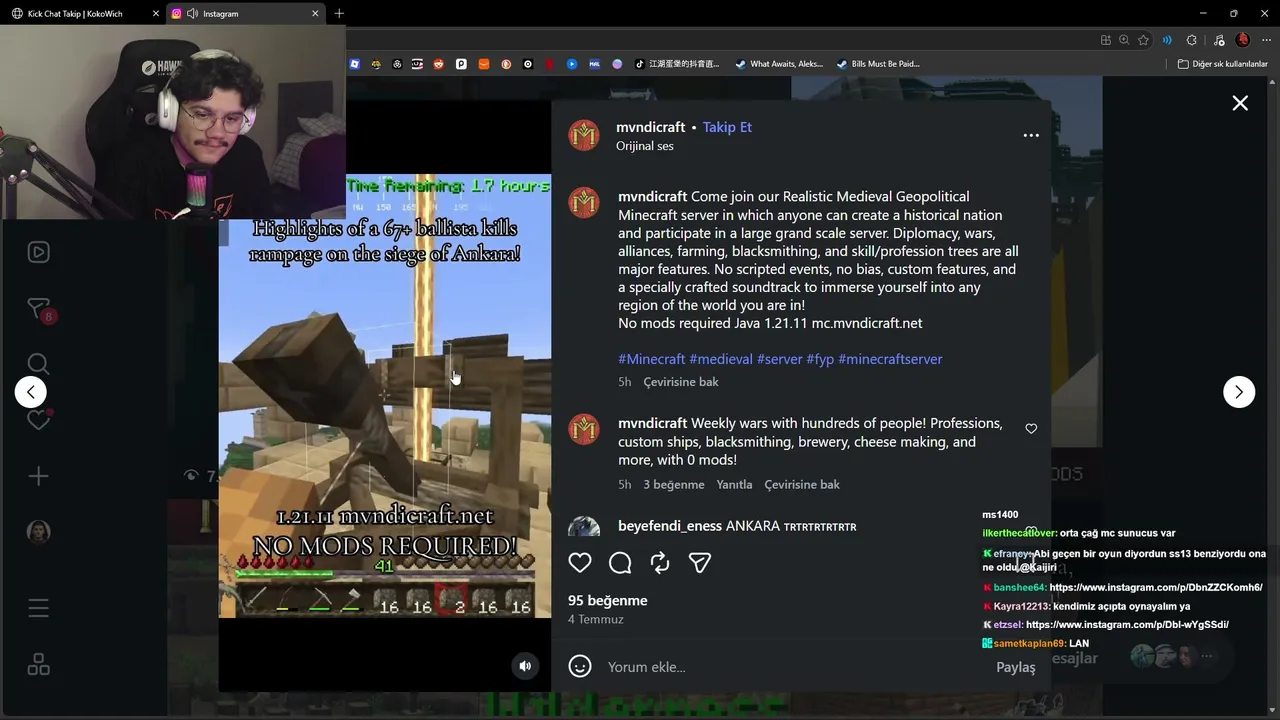
Task: Open the mvndicraft username in post header
Action: click(x=651, y=127)
